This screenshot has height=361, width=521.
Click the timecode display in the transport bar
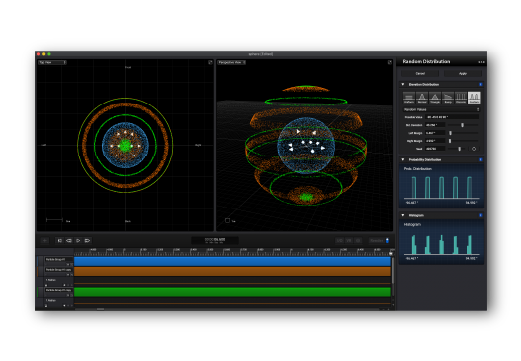[x=215, y=240]
